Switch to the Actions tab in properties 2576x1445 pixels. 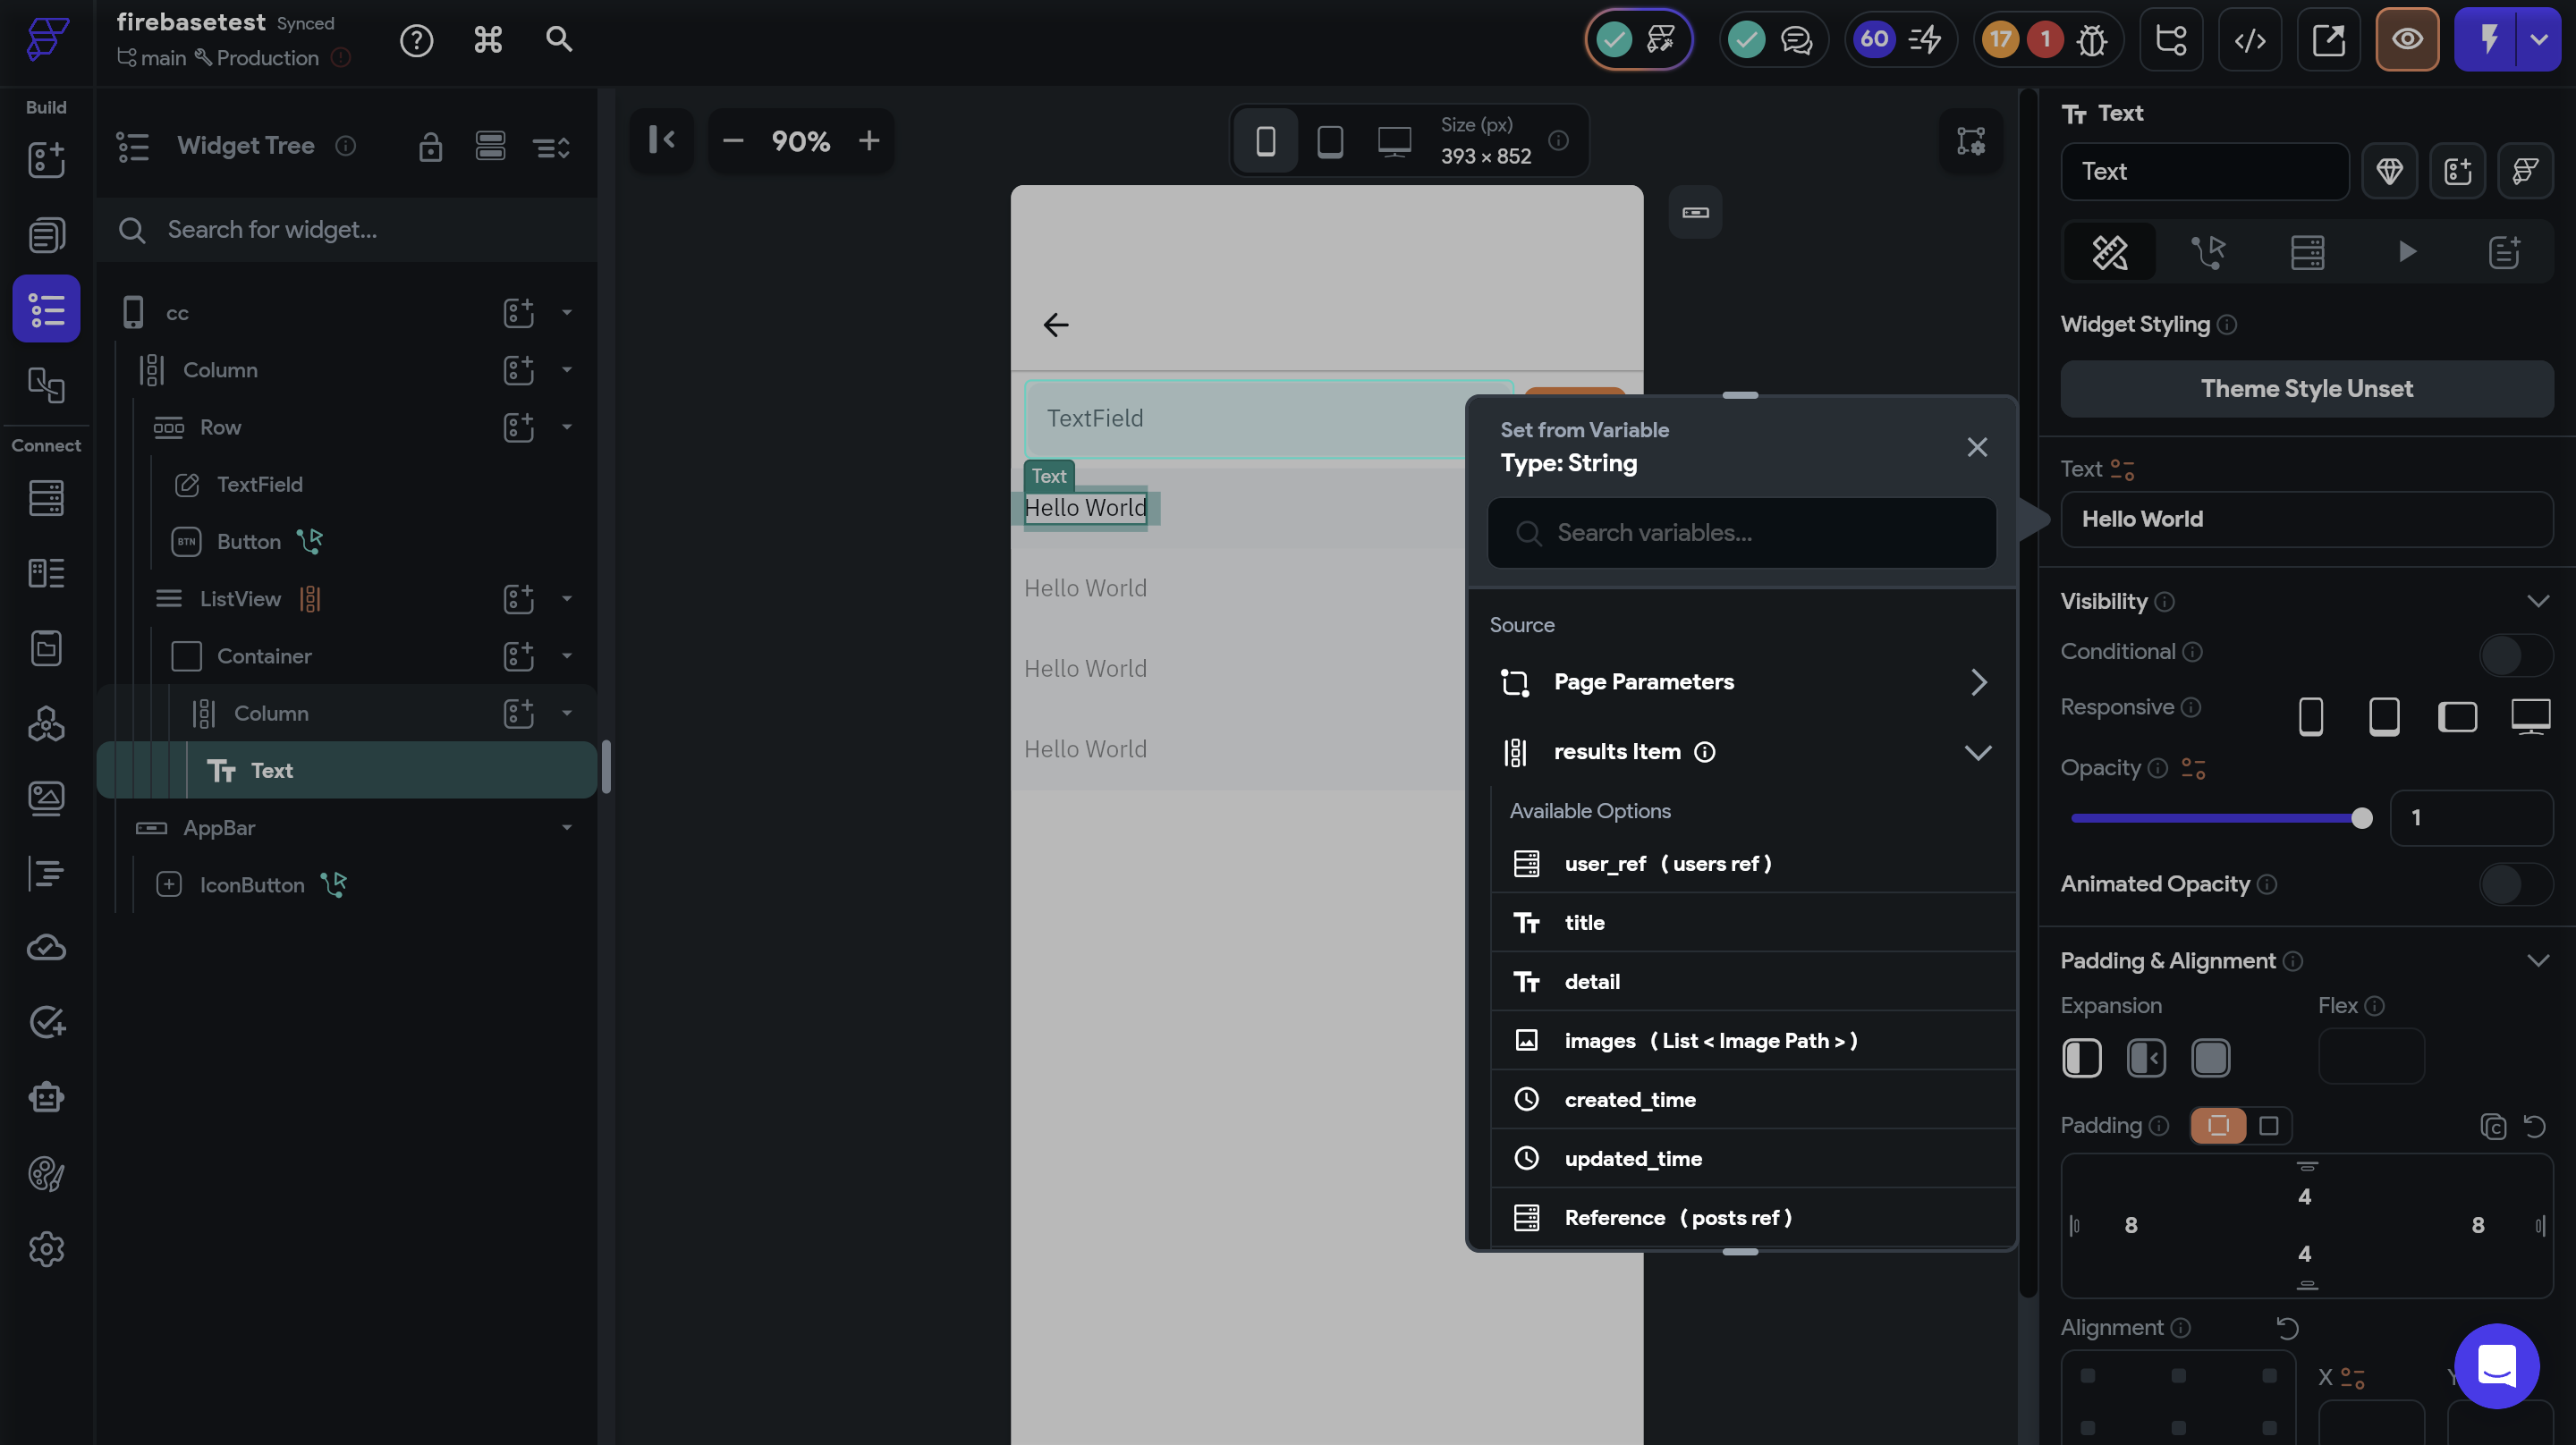click(2207, 252)
